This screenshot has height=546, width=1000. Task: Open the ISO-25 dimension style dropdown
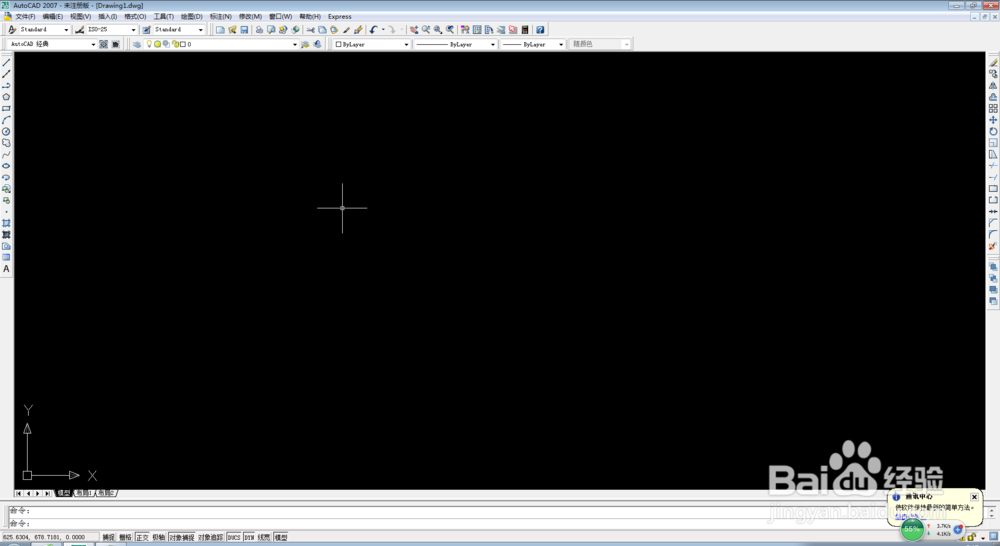pyautogui.click(x=133, y=30)
